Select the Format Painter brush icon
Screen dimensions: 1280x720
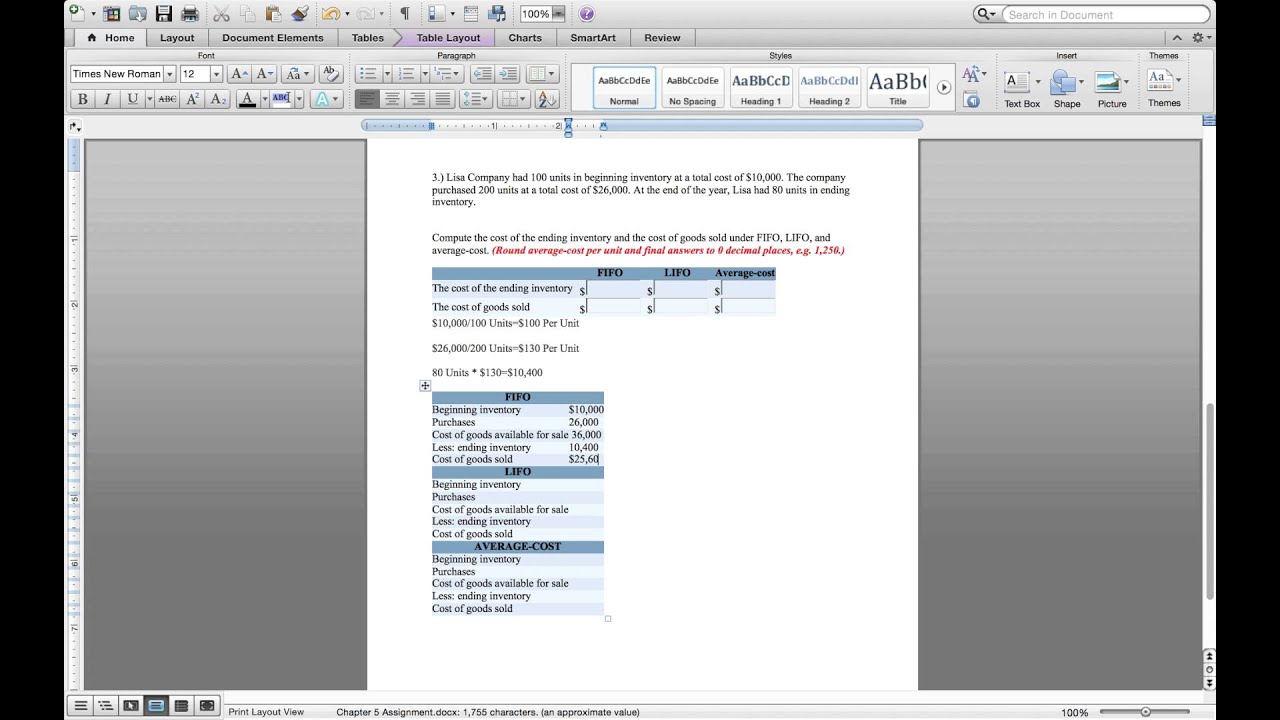coord(300,14)
